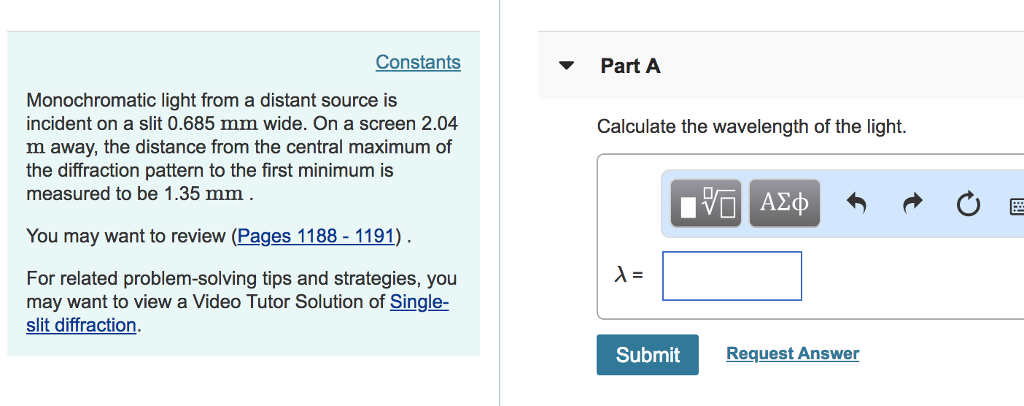Open the Constants link
This screenshot has height=406, width=1024.
(x=418, y=62)
